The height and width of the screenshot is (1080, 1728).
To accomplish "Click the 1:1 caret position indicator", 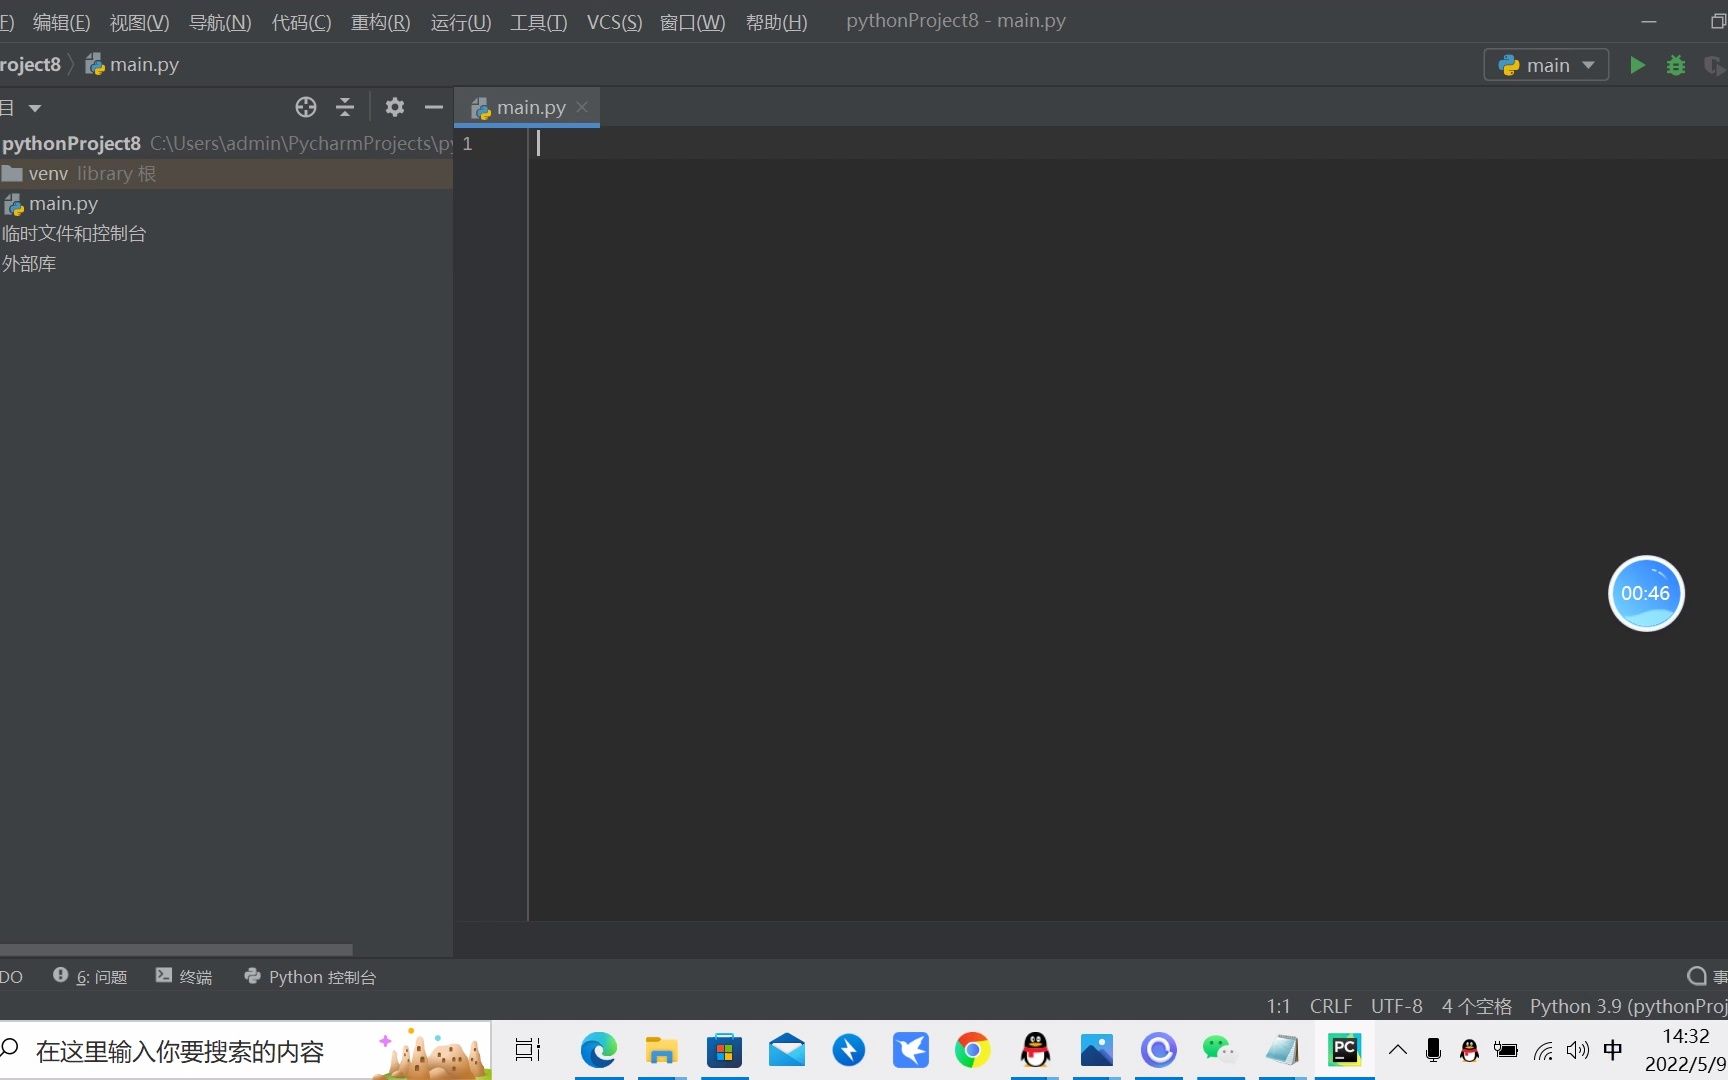I will click(1278, 1006).
